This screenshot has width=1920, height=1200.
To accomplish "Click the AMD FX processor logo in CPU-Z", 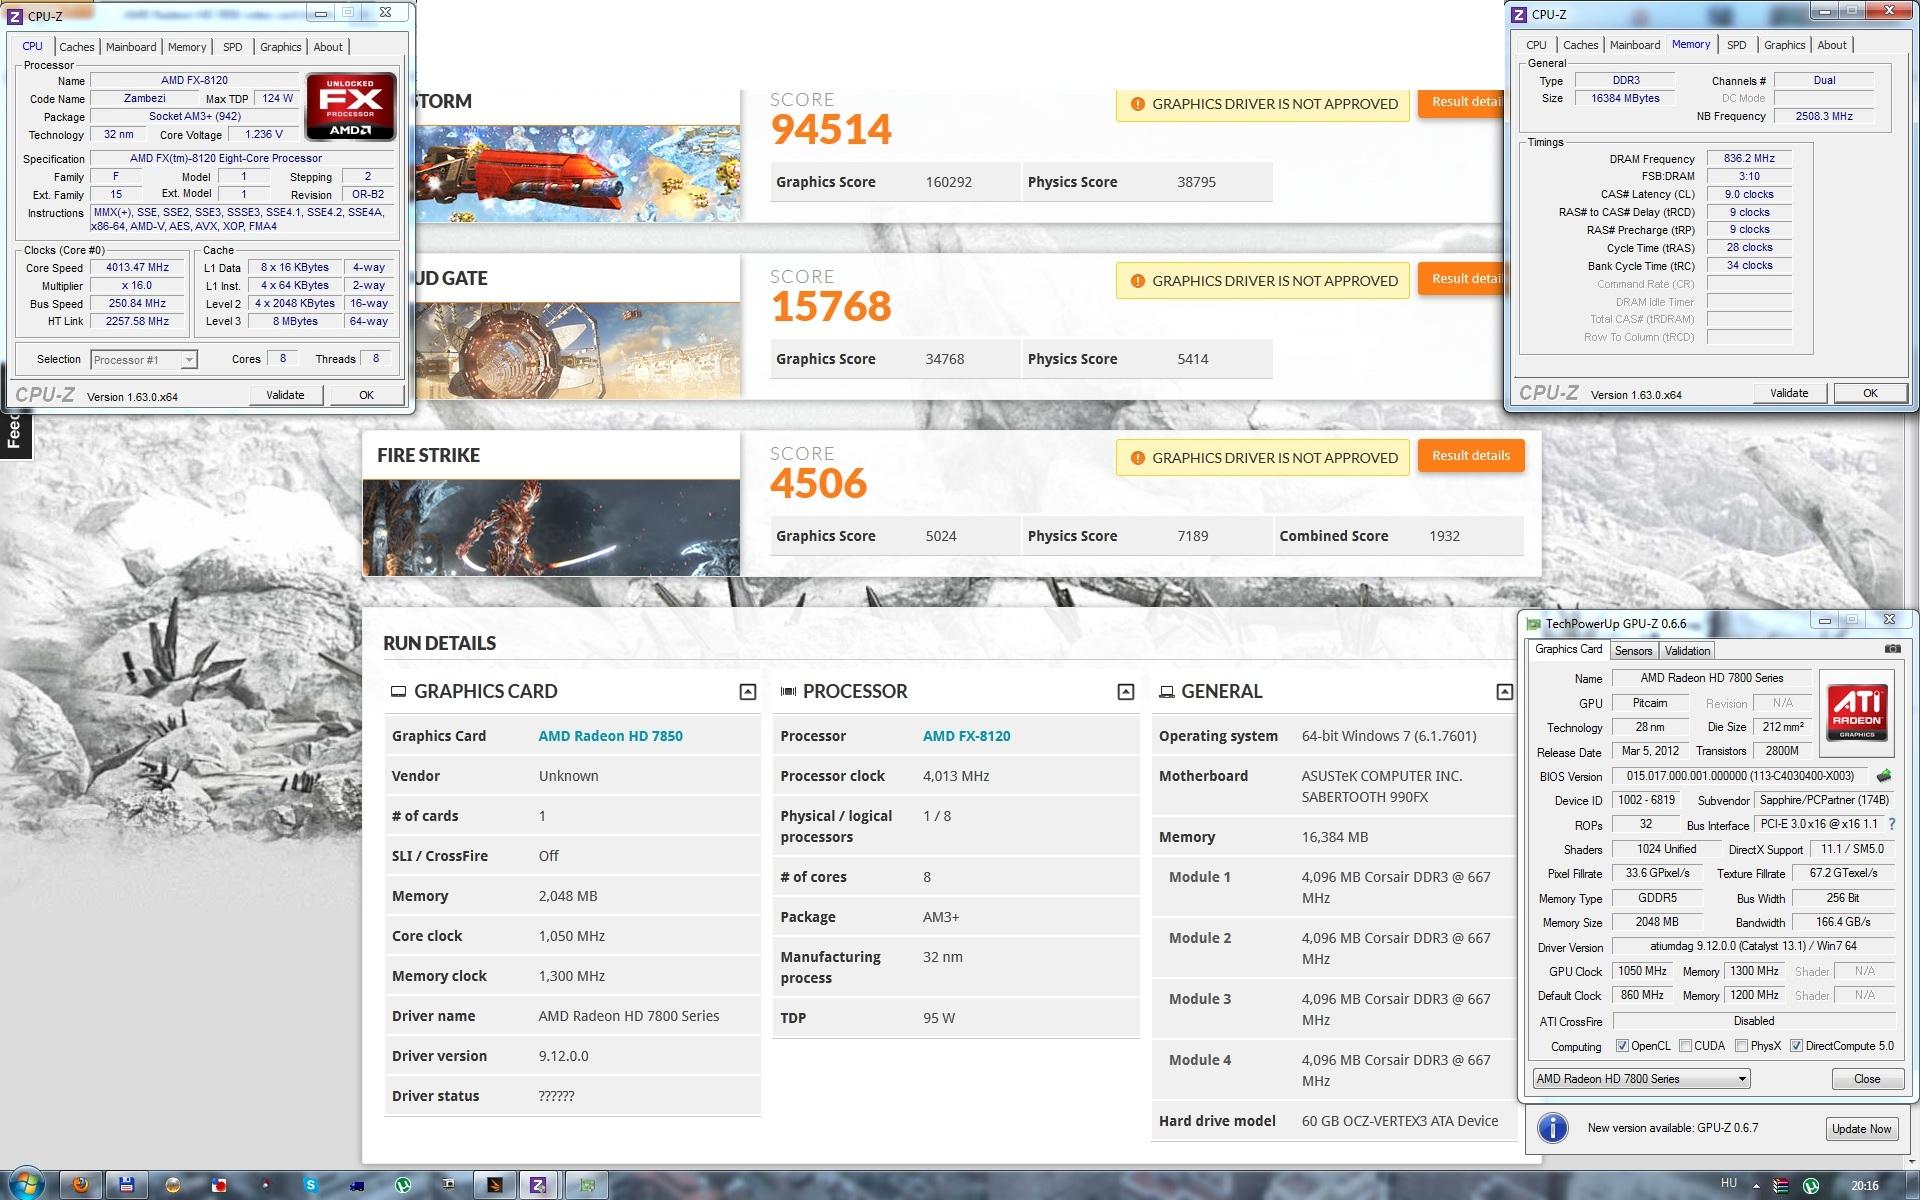I will point(351,106).
